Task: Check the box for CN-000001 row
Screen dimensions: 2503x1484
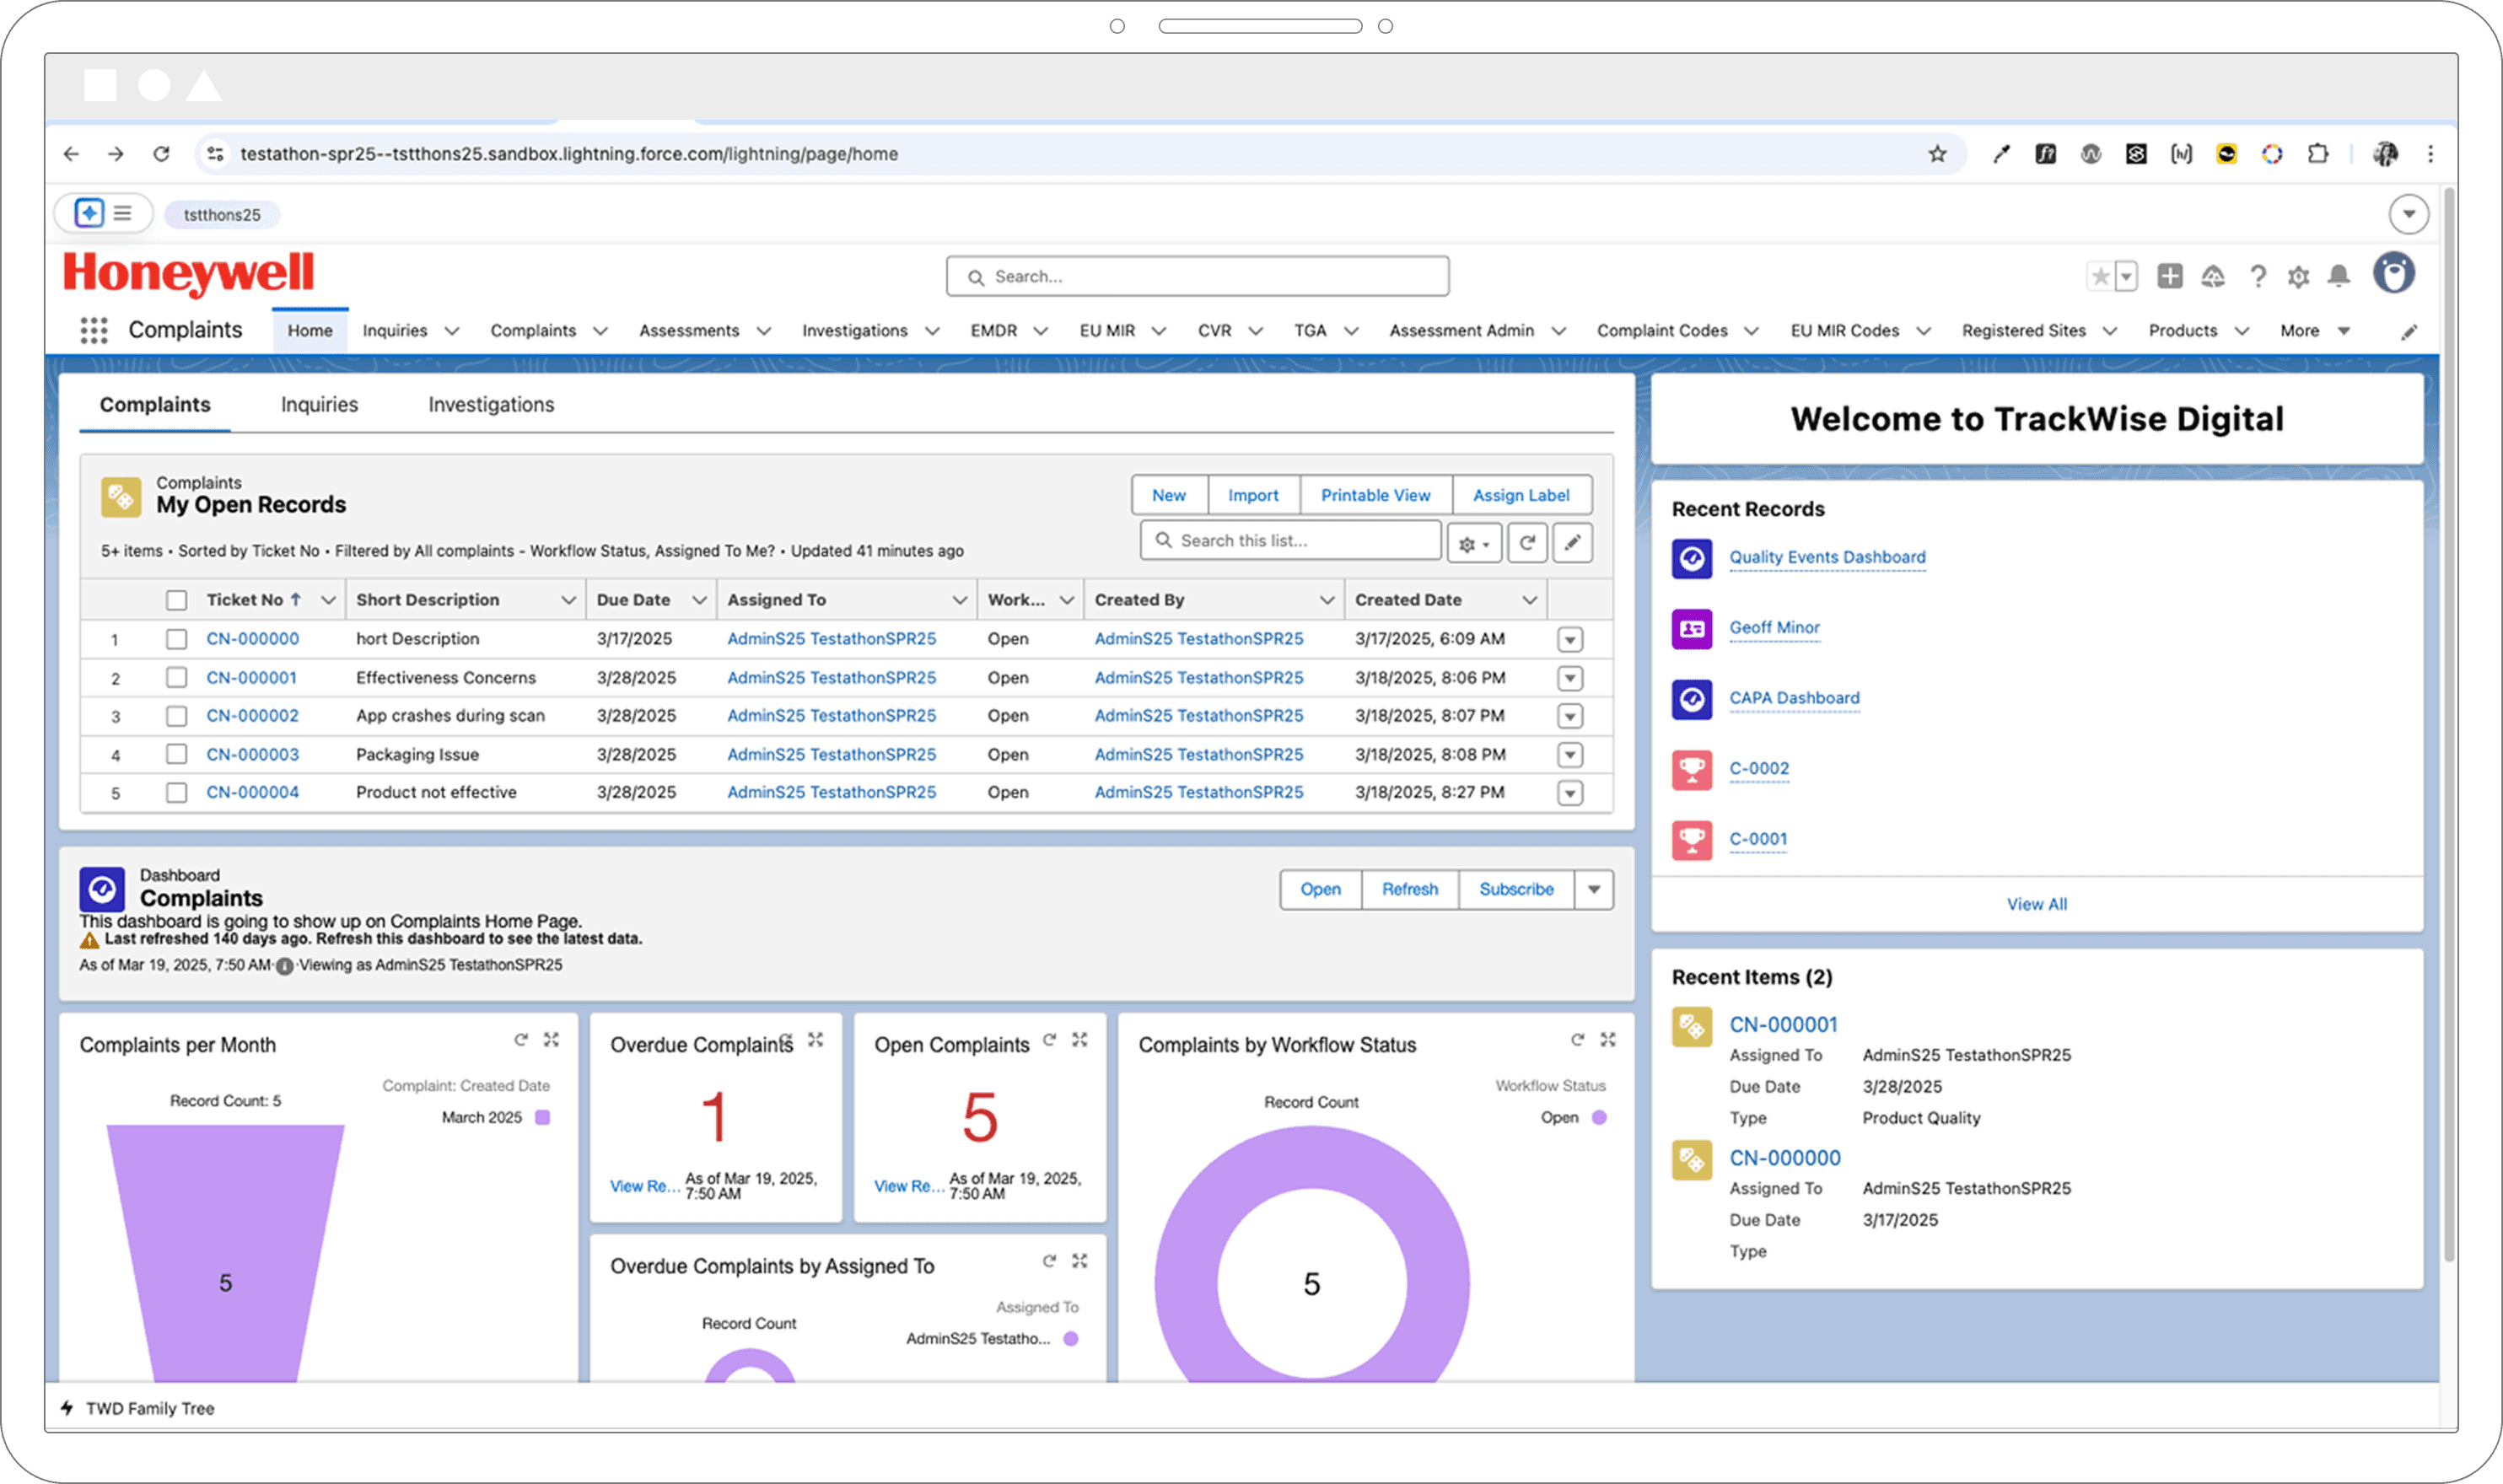Action: [177, 678]
